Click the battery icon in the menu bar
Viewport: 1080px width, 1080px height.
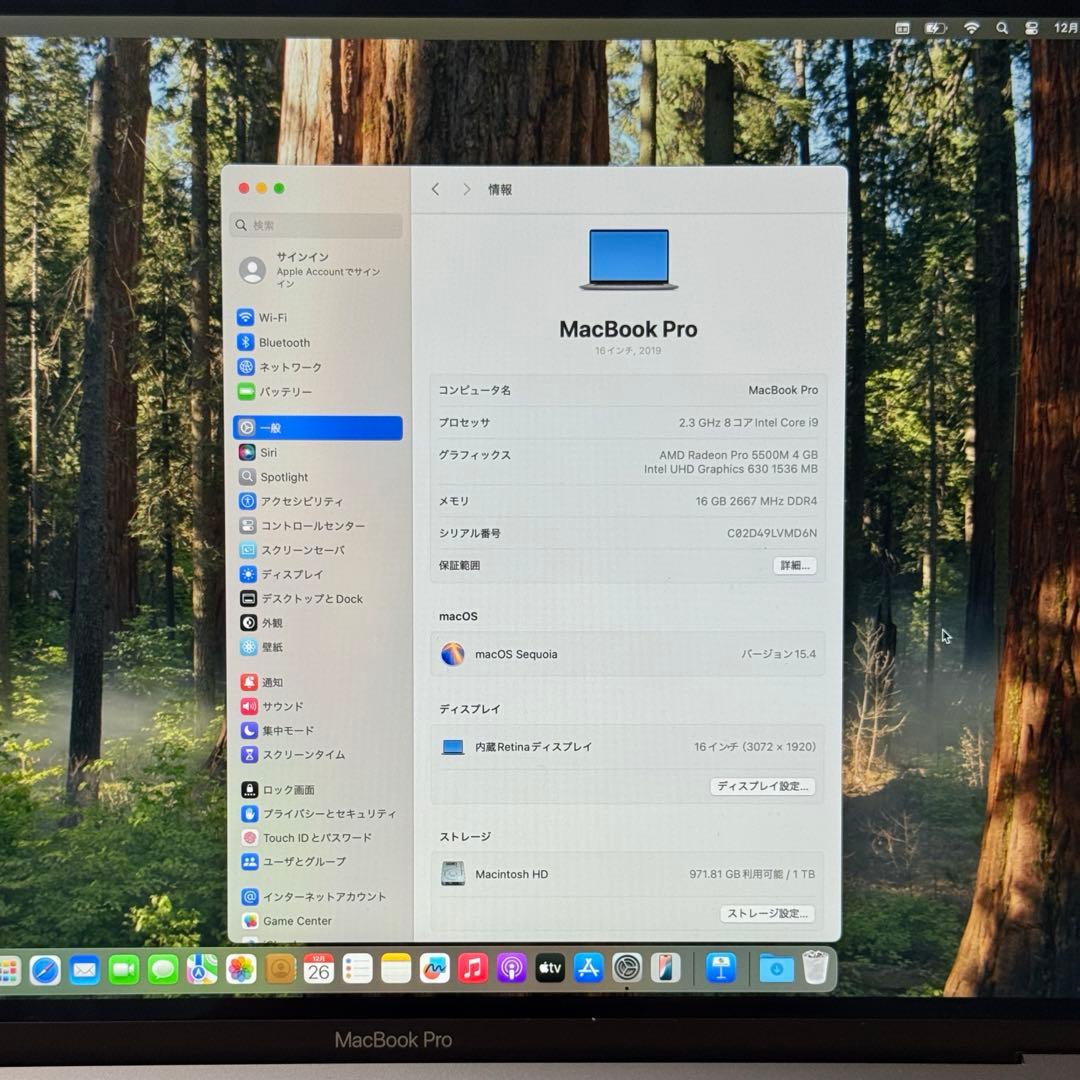coord(937,27)
